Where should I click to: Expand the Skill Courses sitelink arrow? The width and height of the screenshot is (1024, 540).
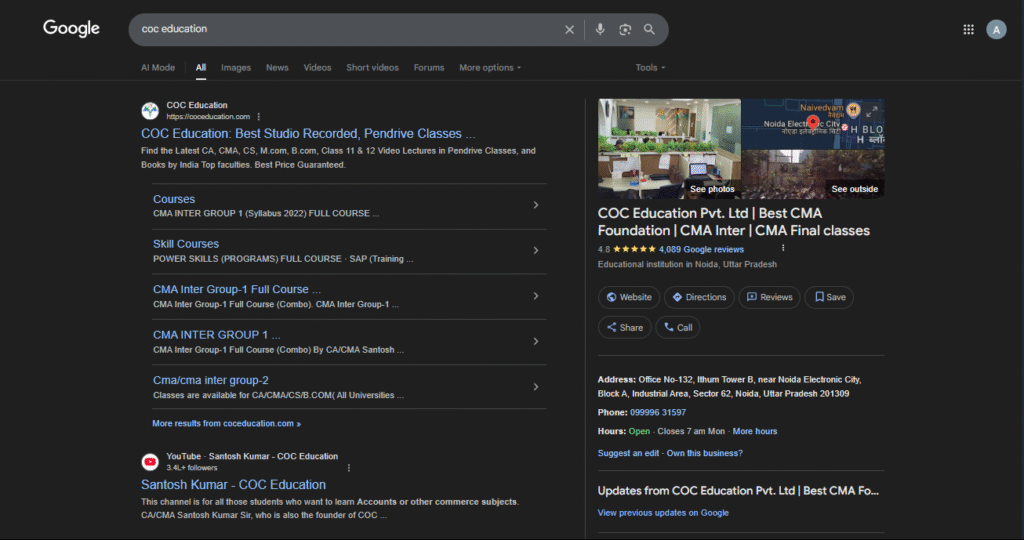pos(536,250)
